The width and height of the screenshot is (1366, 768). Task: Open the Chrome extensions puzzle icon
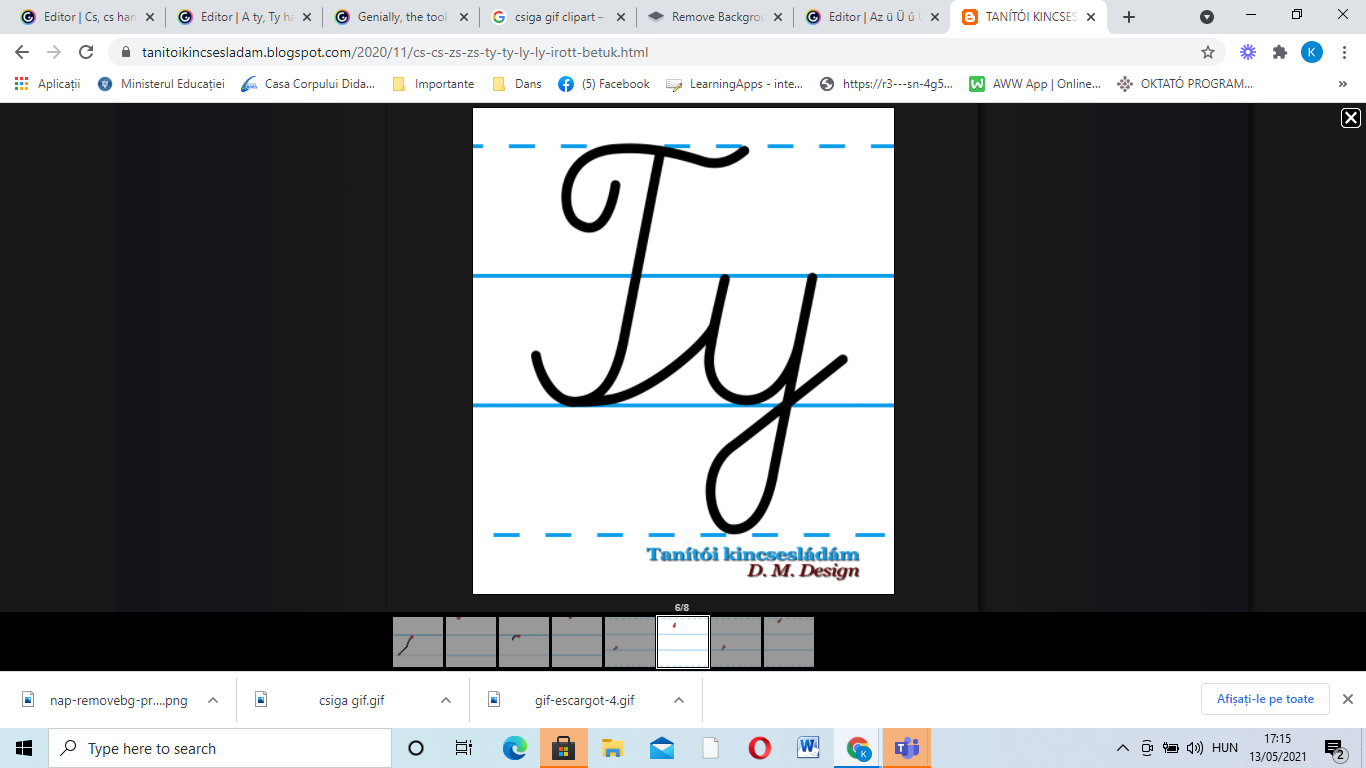pyautogui.click(x=1280, y=51)
